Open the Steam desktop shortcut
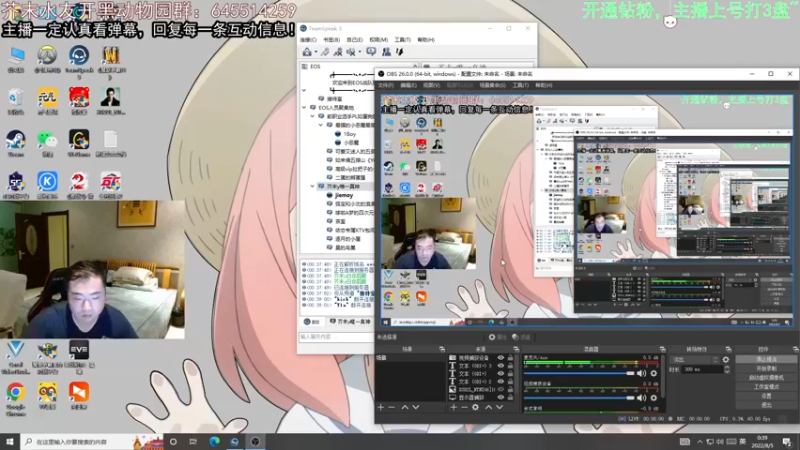The height and width of the screenshot is (450, 800). tap(16, 142)
